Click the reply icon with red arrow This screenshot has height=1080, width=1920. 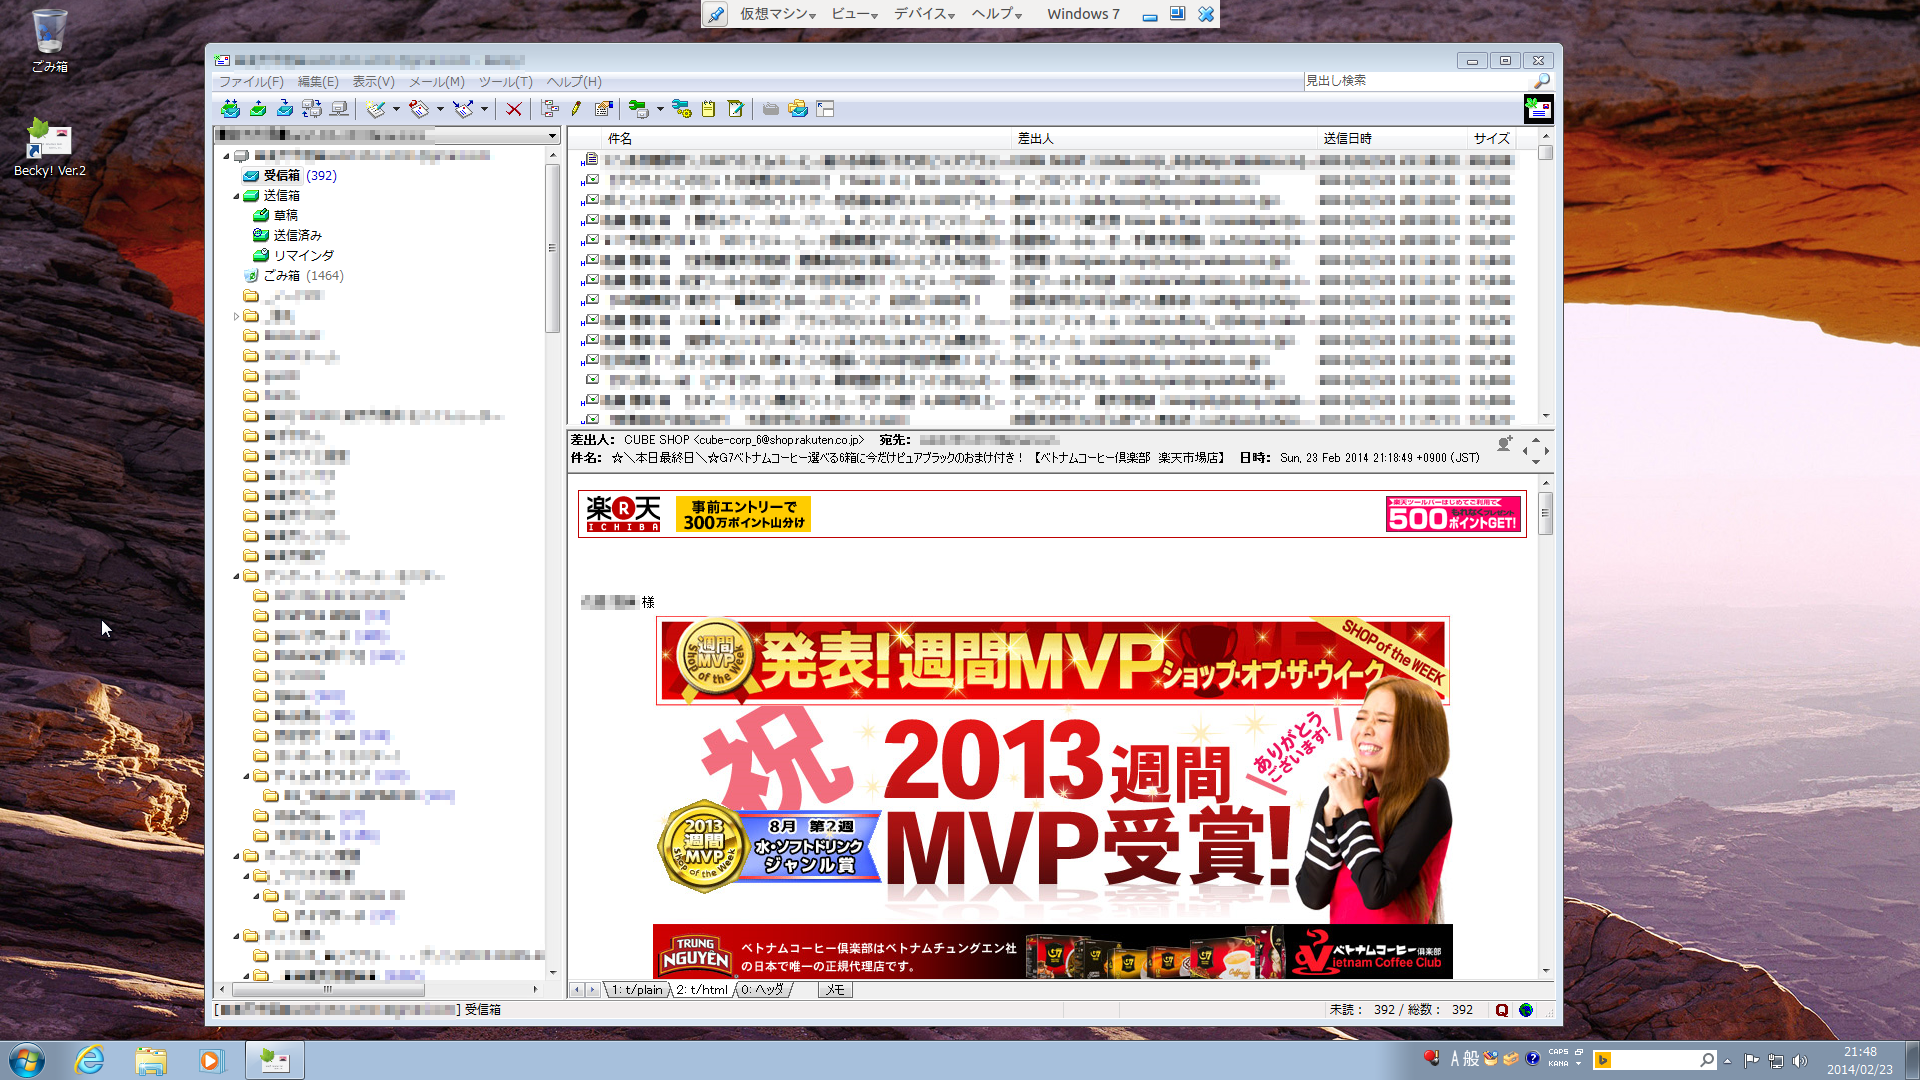tap(419, 109)
